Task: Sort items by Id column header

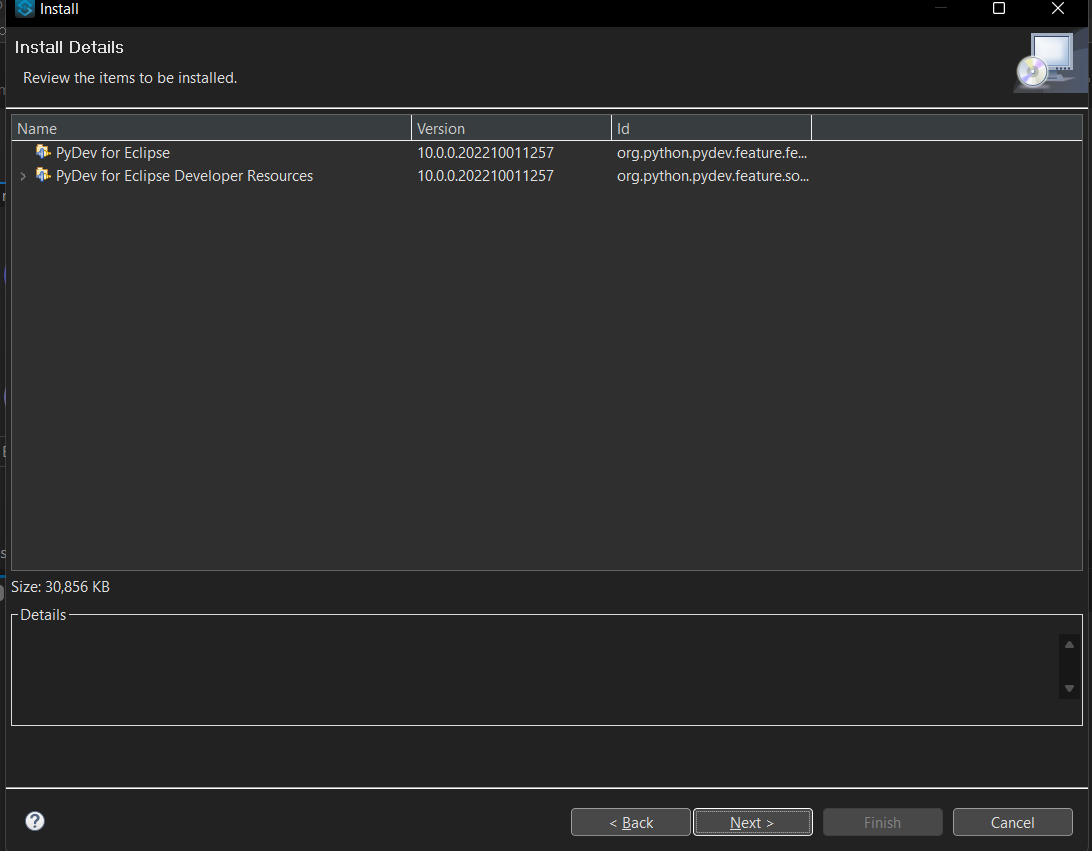Action: [712, 128]
